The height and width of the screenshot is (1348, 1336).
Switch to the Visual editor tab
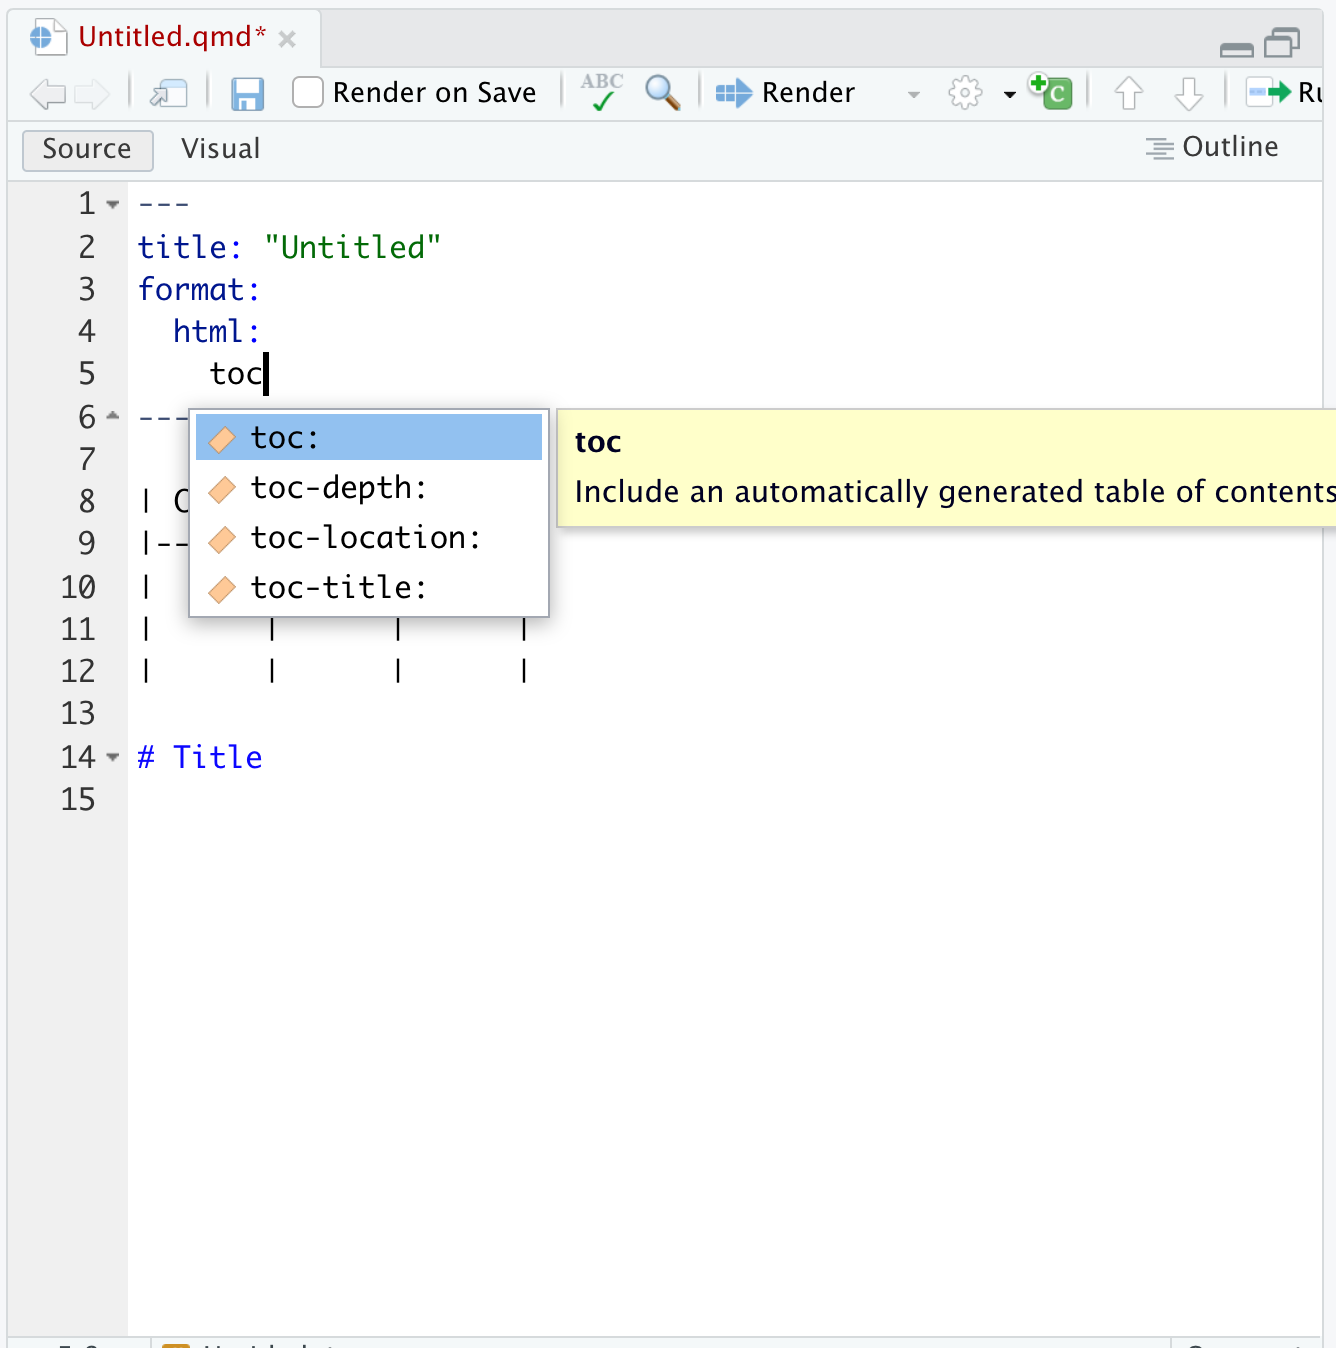[220, 148]
